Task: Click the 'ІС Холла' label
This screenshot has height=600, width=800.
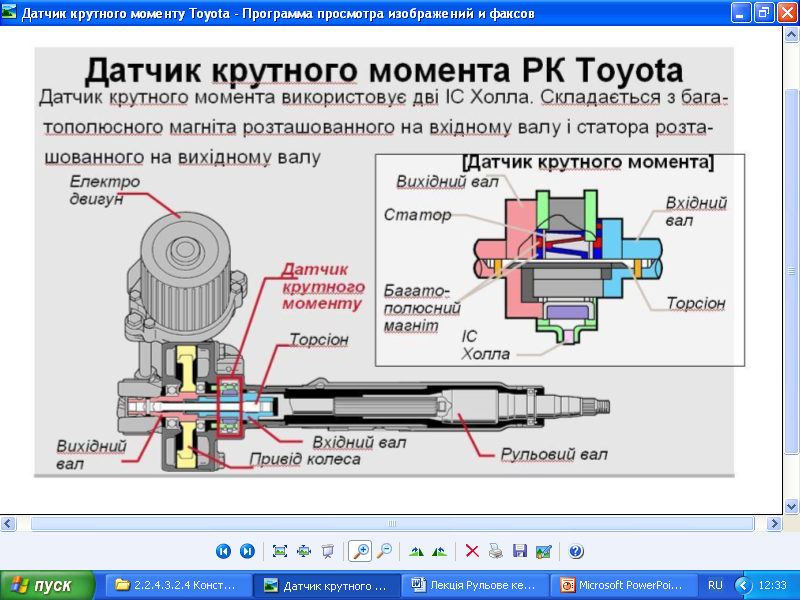Action: [485, 345]
